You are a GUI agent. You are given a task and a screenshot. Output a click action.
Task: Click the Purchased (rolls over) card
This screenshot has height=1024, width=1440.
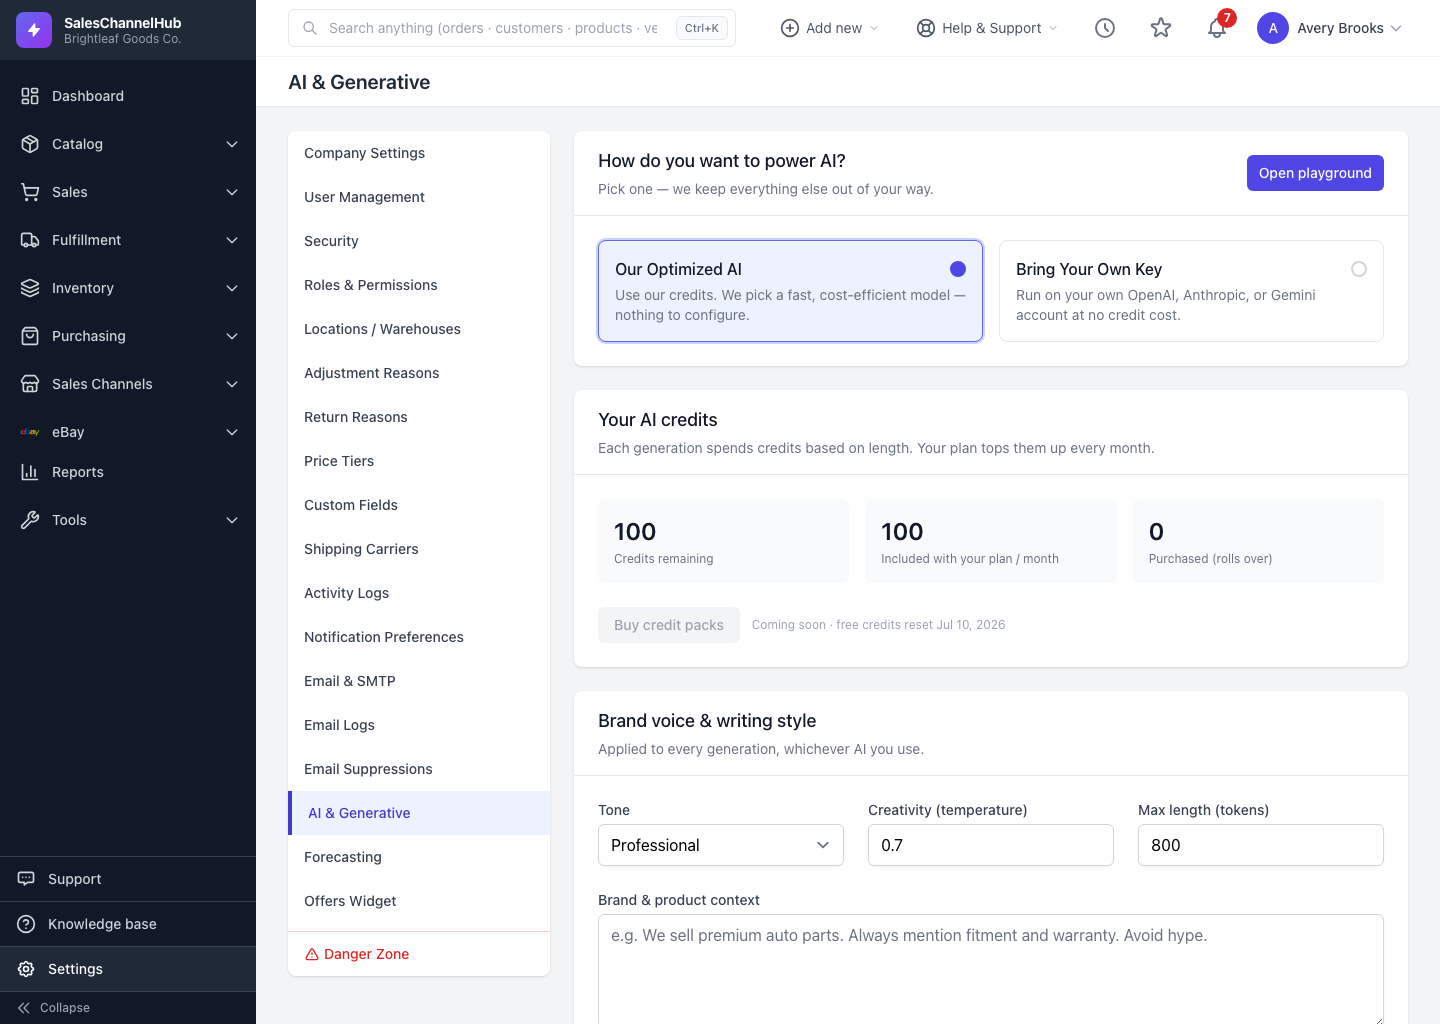pyautogui.click(x=1258, y=541)
